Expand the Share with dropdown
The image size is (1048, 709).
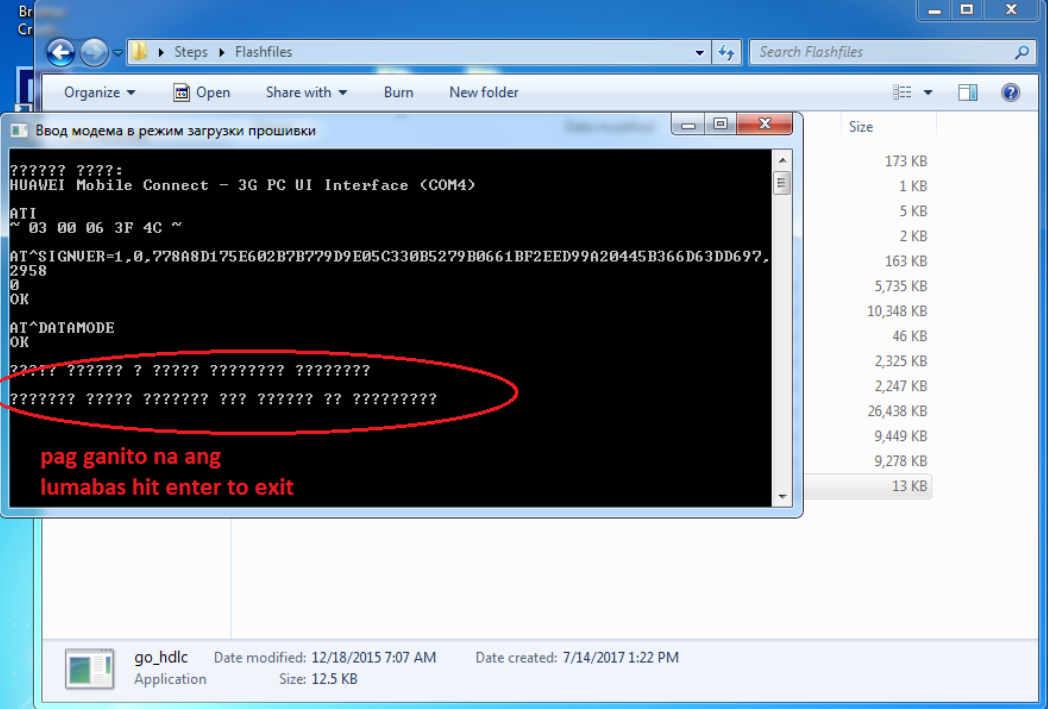click(305, 92)
